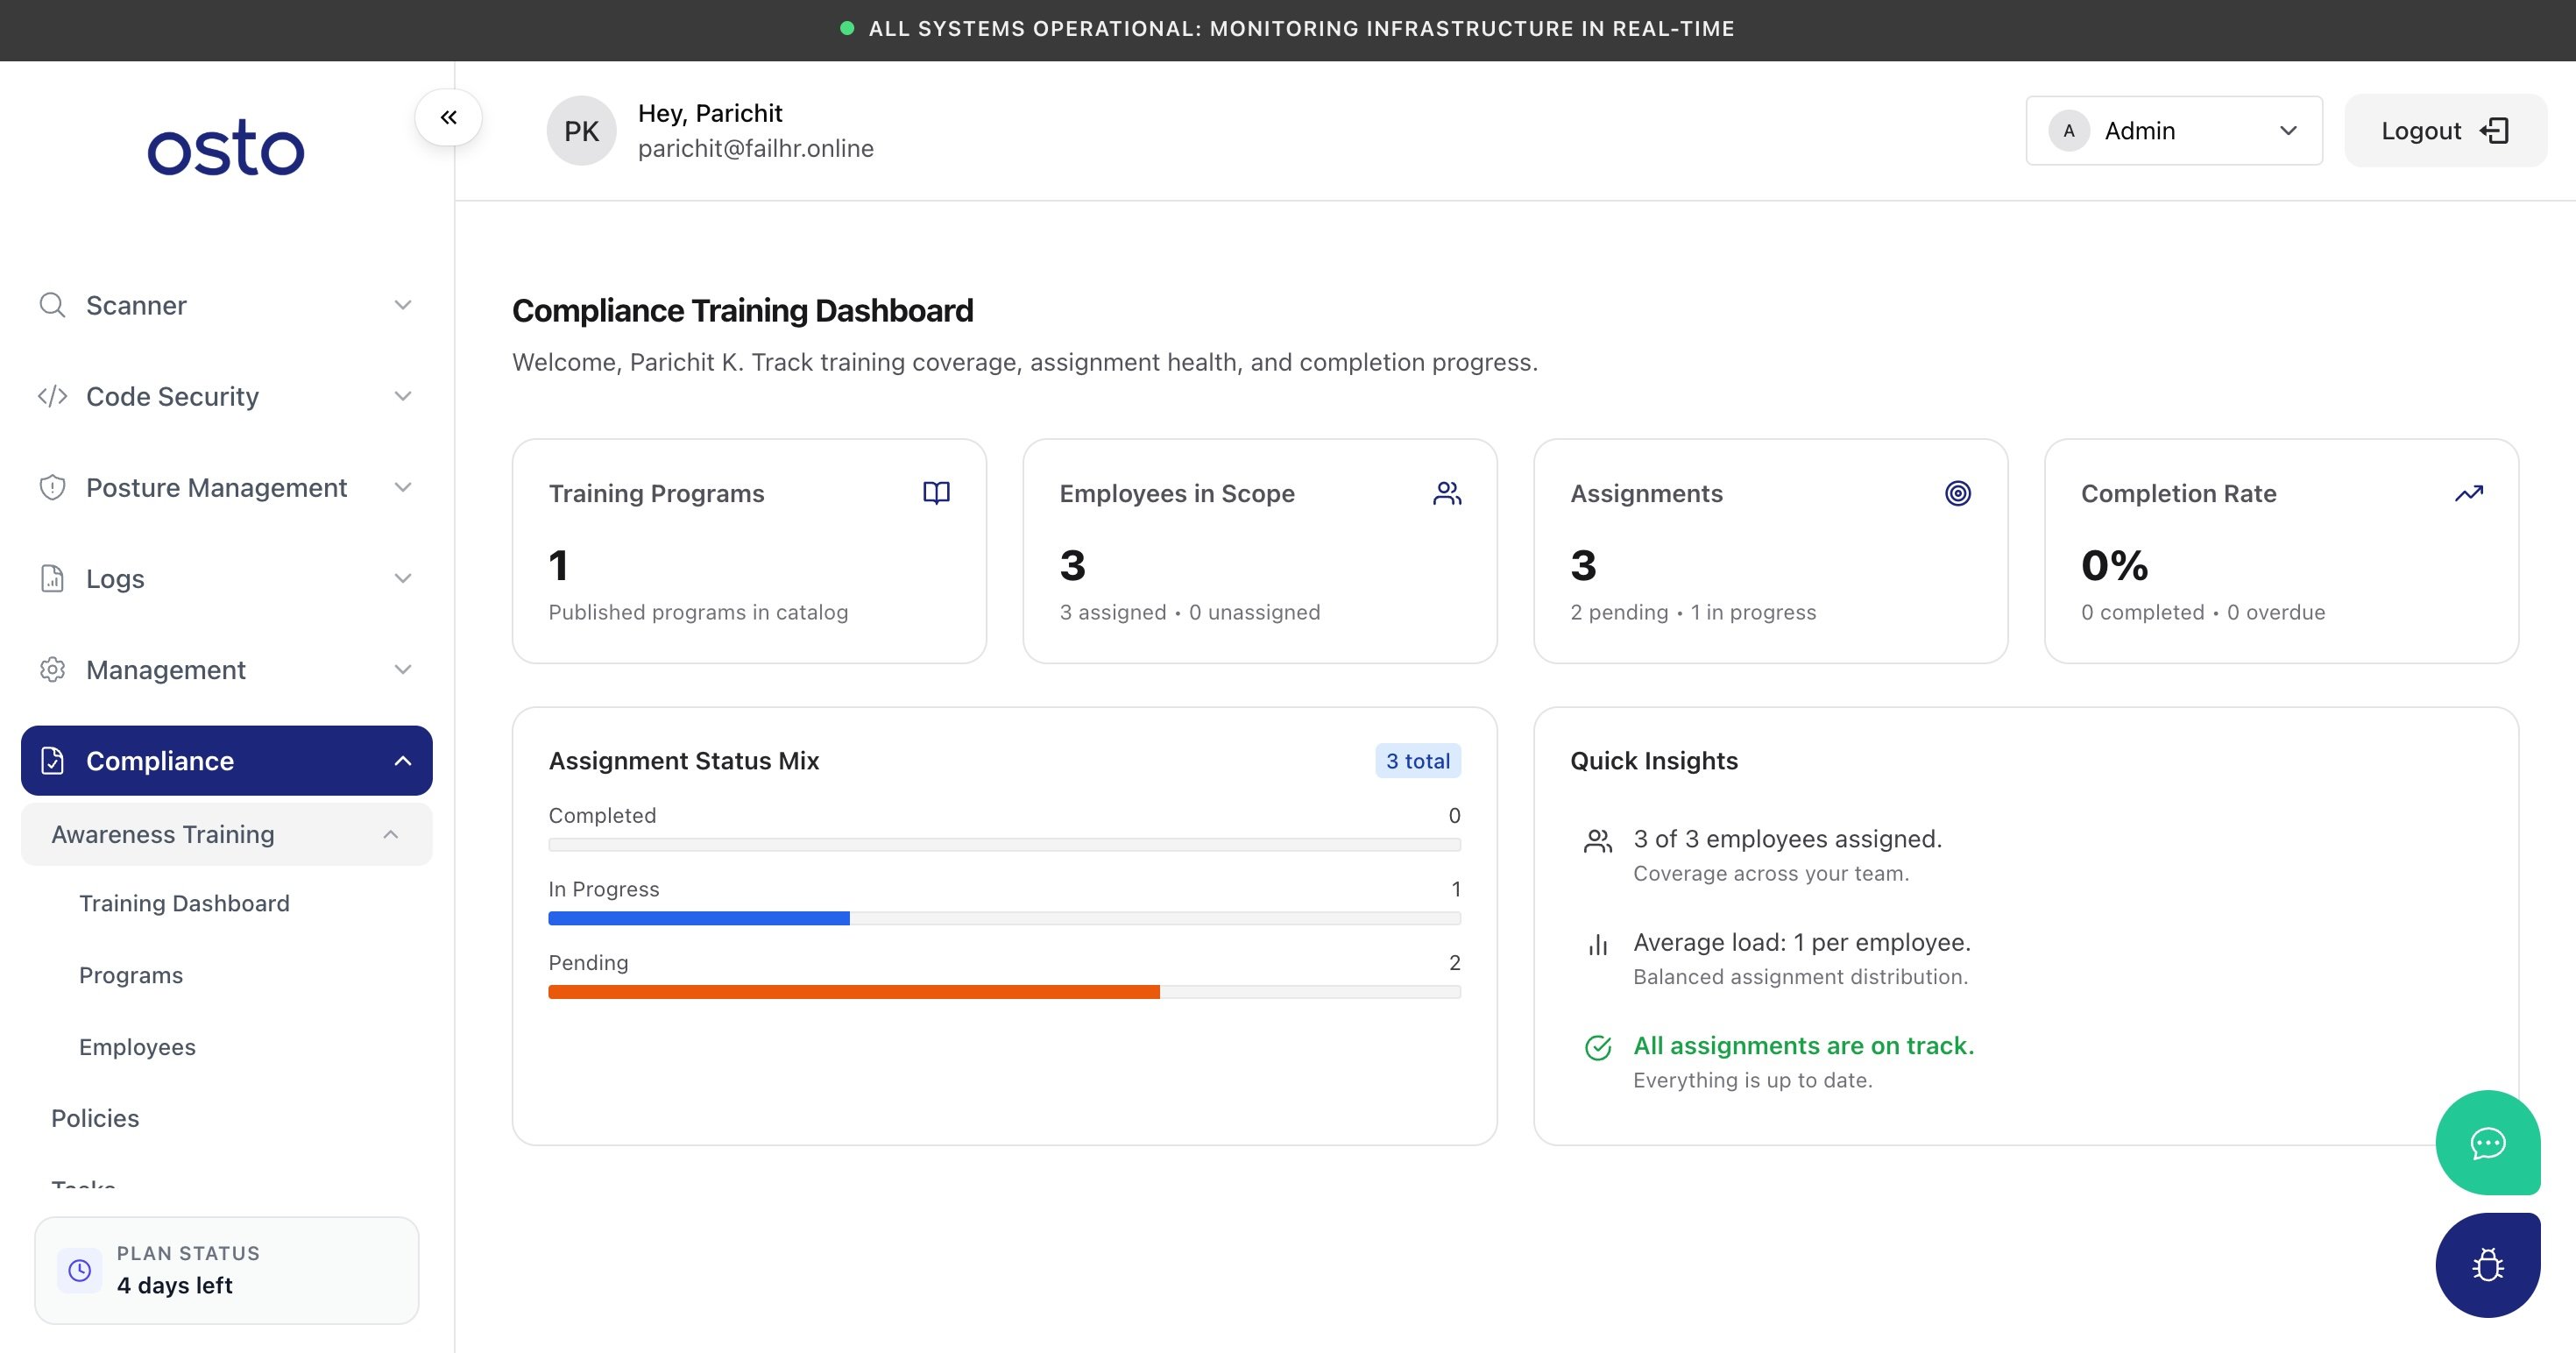
Task: Click Published programs in catalog text
Action: click(x=698, y=612)
